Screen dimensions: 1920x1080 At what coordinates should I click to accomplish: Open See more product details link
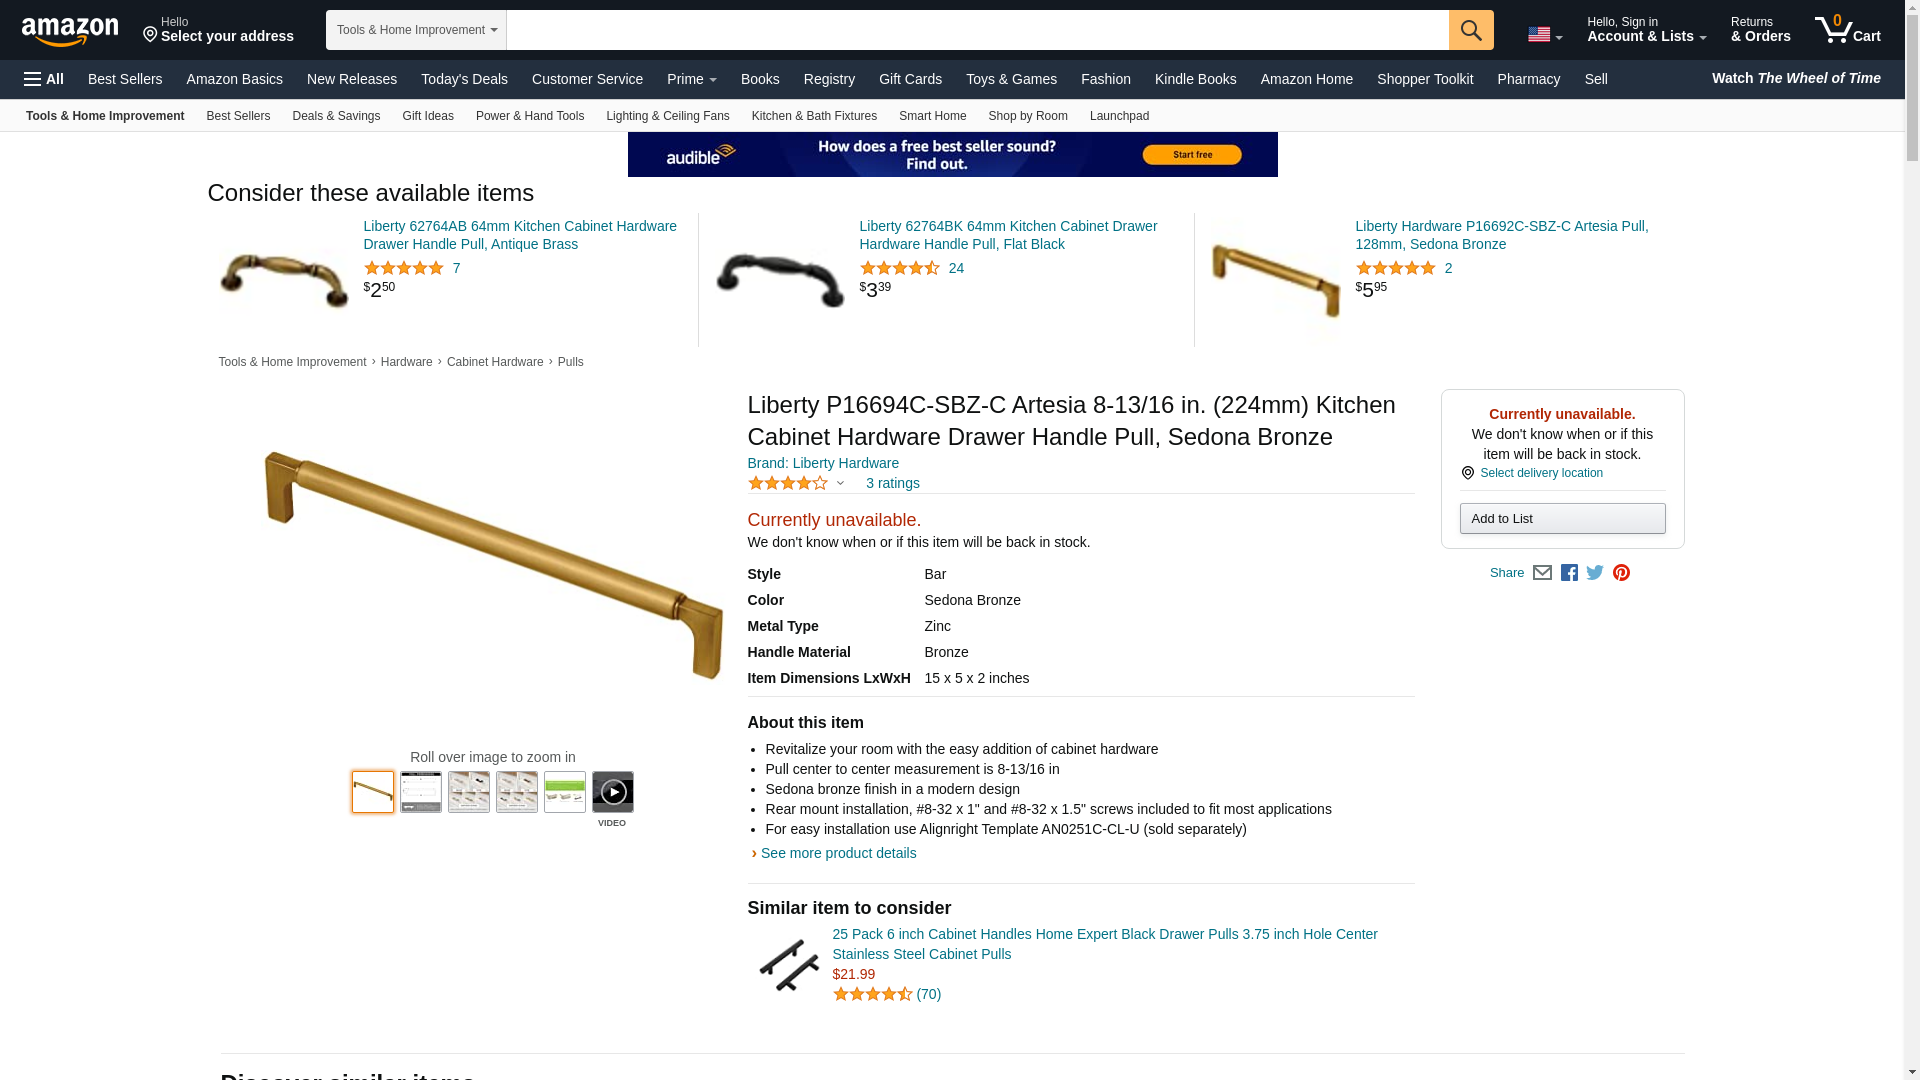(x=838, y=853)
